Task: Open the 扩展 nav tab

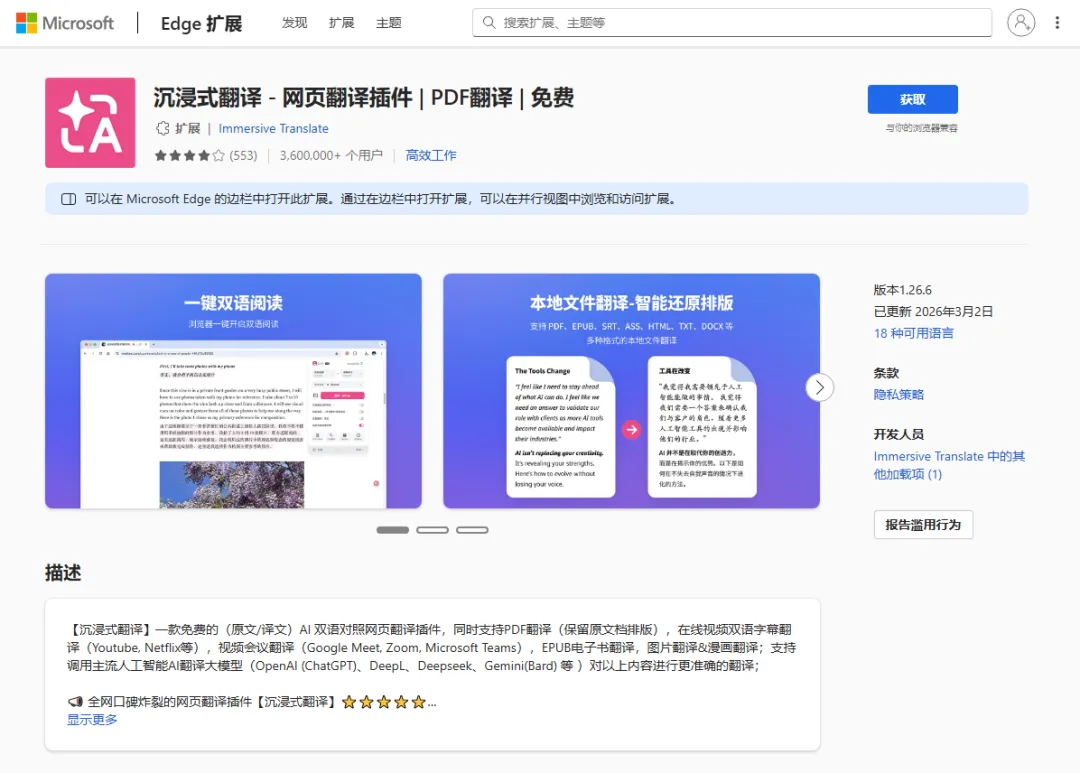Action: (x=341, y=23)
